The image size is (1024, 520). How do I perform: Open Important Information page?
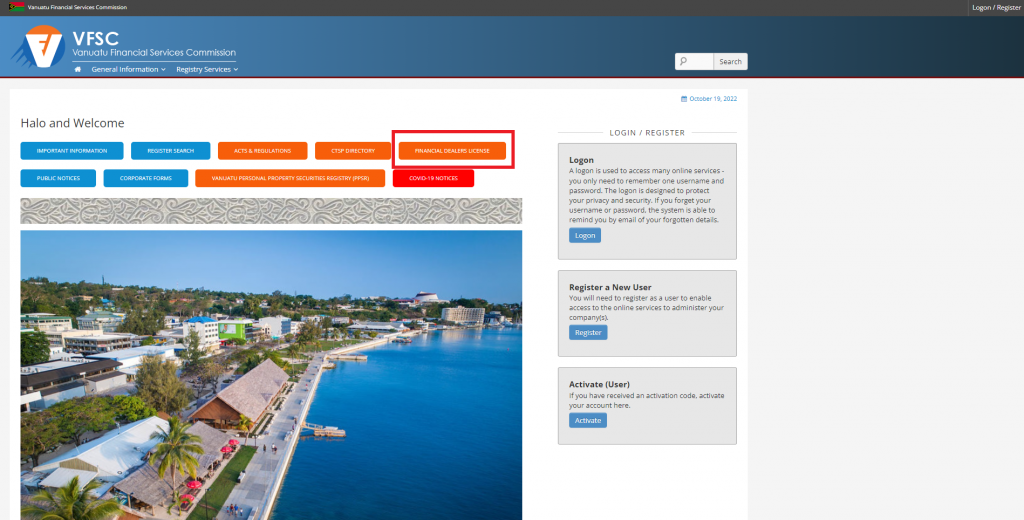72,151
